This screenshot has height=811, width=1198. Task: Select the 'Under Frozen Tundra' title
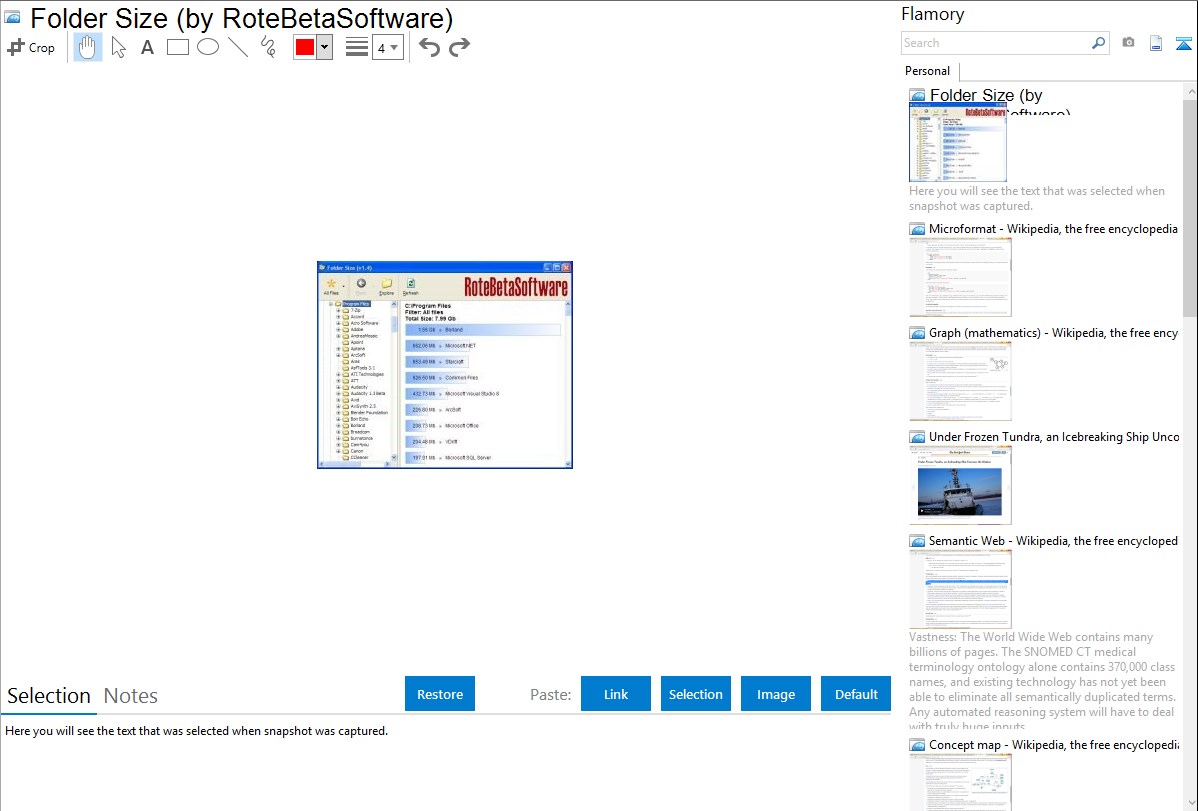point(1054,436)
